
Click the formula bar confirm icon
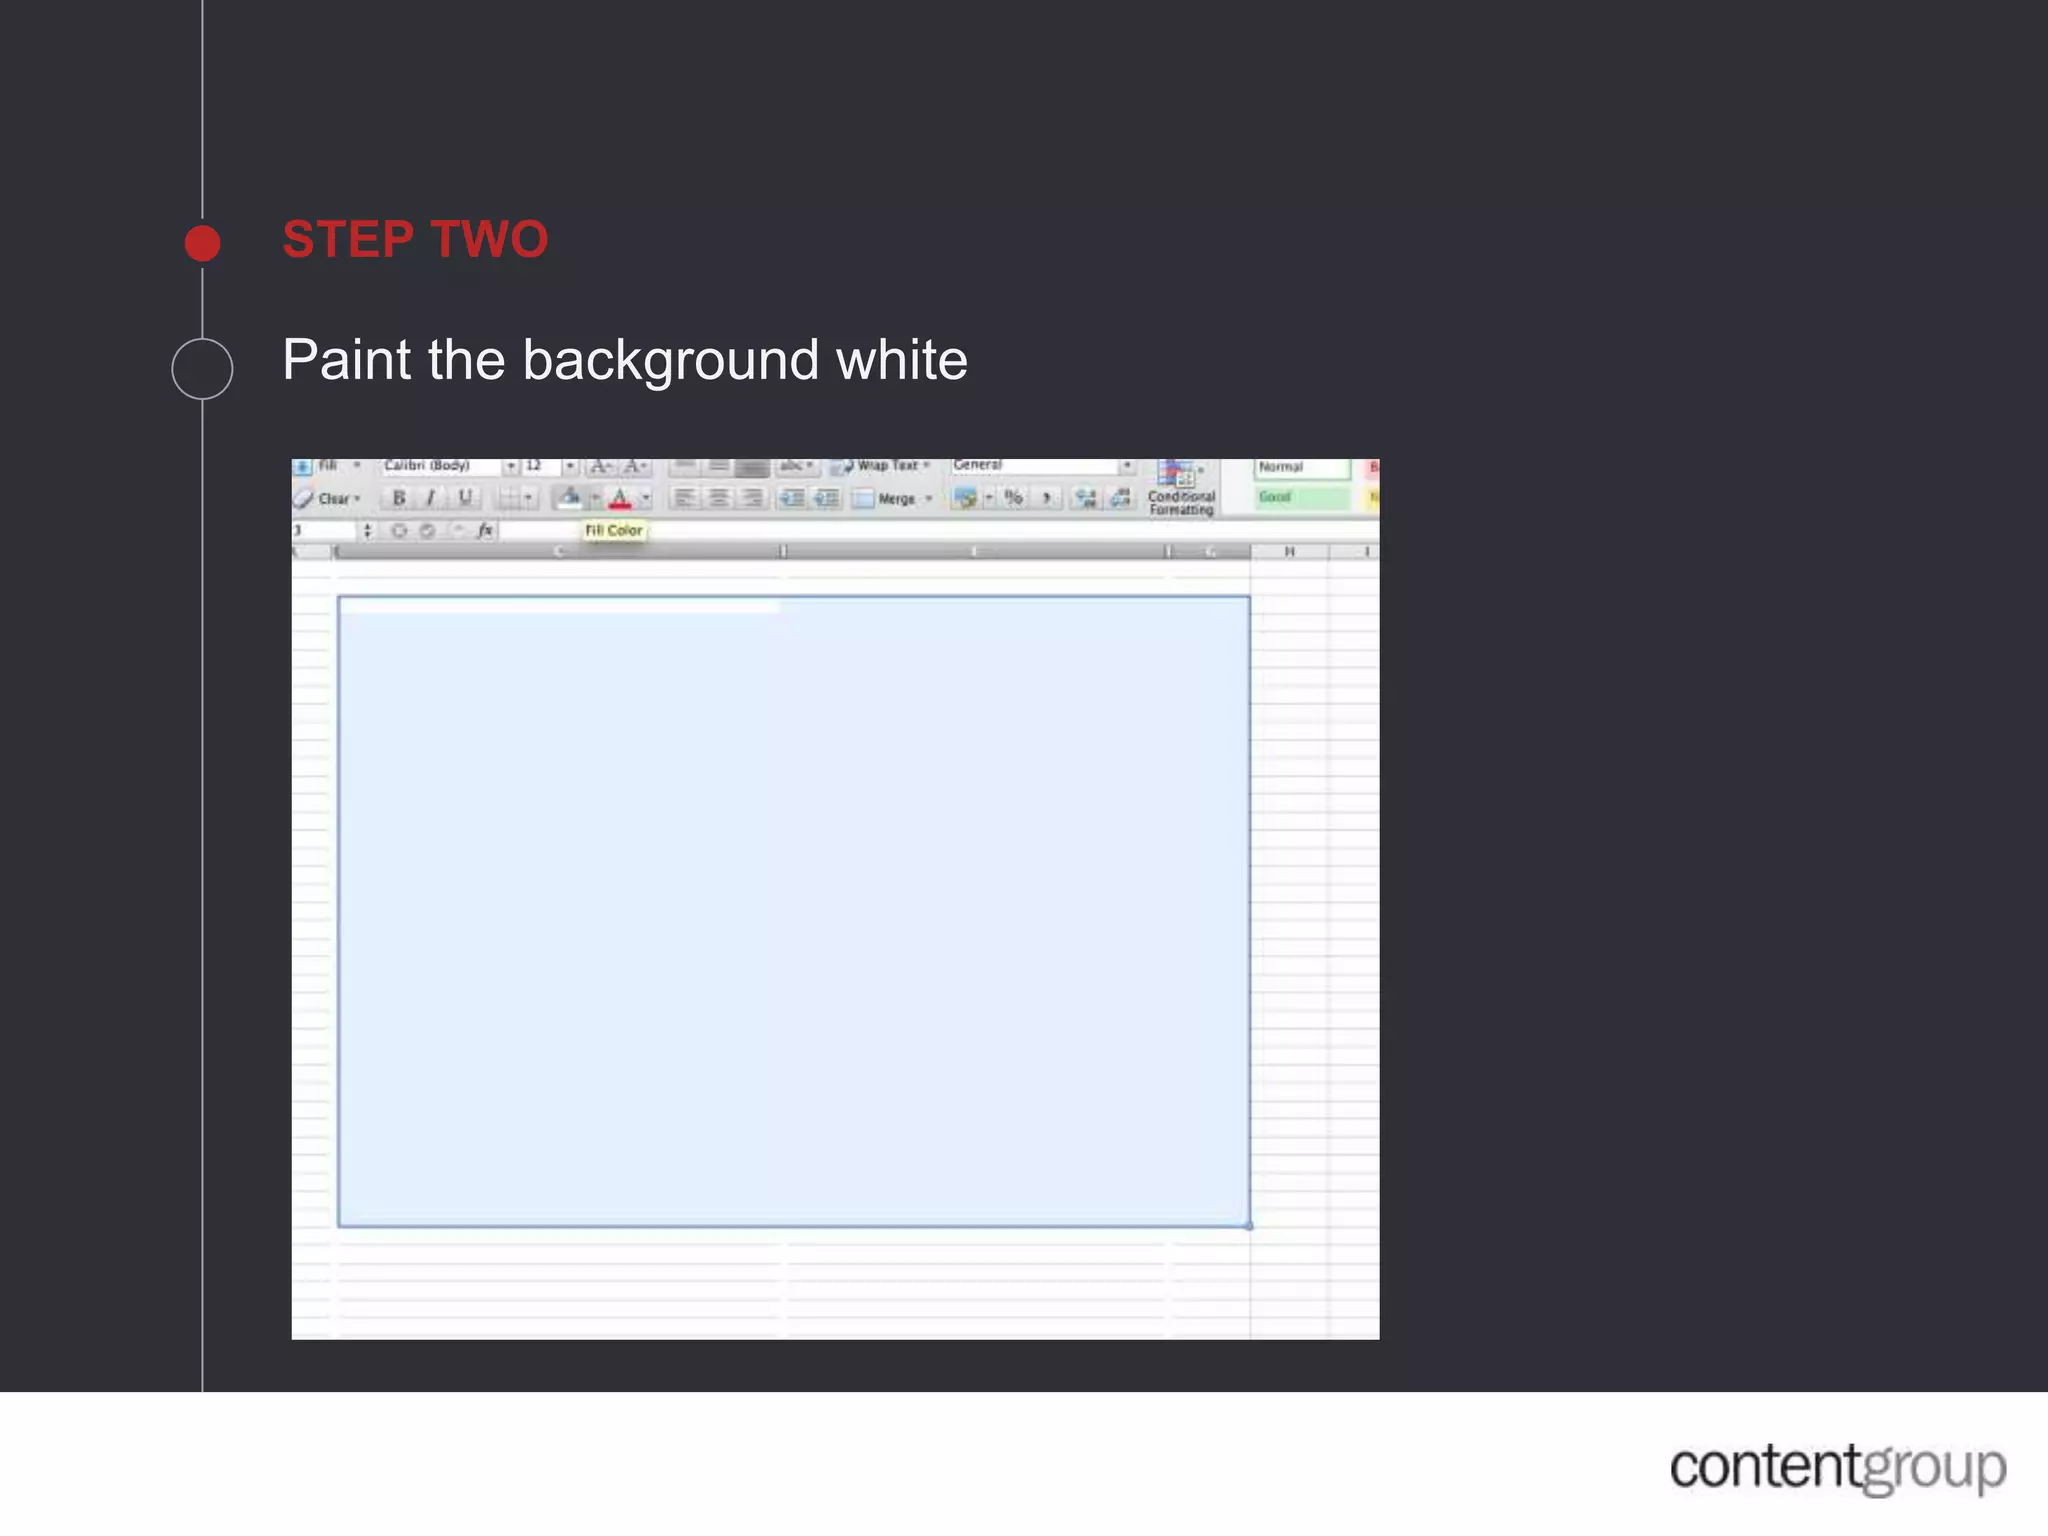(x=428, y=531)
